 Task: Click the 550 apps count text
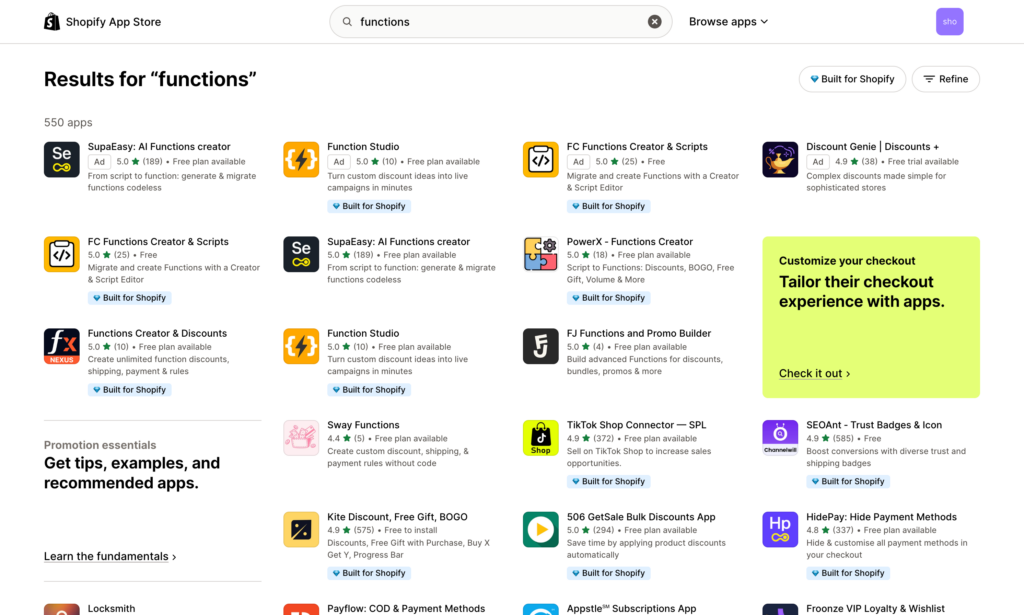[68, 123]
